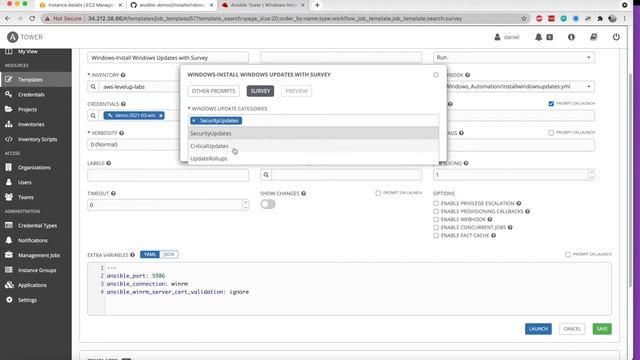Click the Ansible Tower logo
The width and height of the screenshot is (640, 360).
point(25,37)
